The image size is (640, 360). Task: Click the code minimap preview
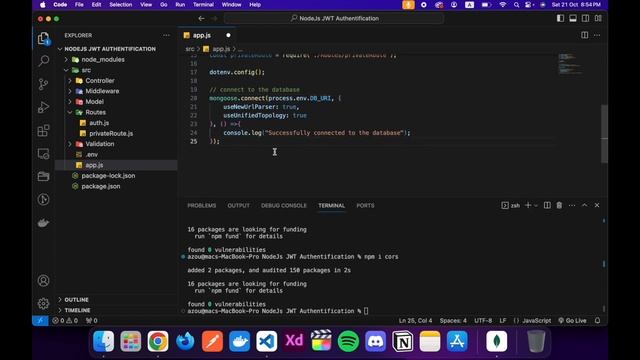pos(570,64)
